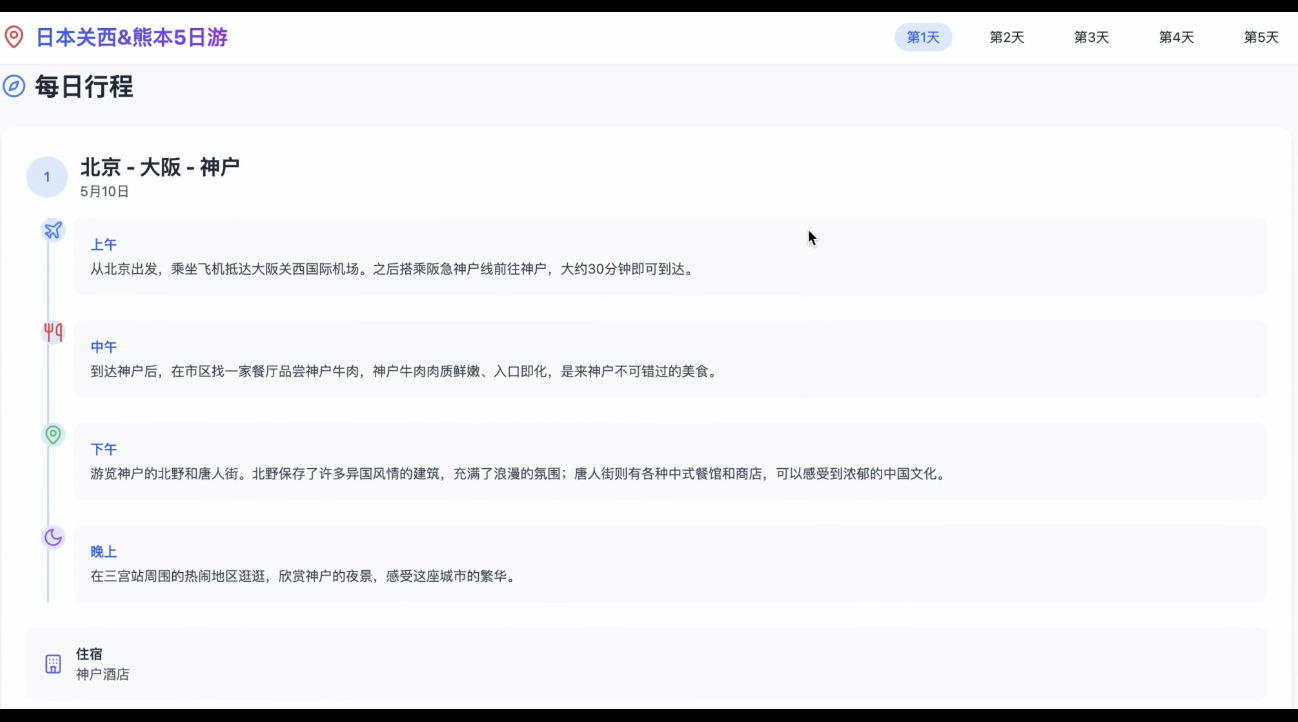This screenshot has width=1298, height=722.
Task: Click the 中午 label
Action: [x=104, y=347]
